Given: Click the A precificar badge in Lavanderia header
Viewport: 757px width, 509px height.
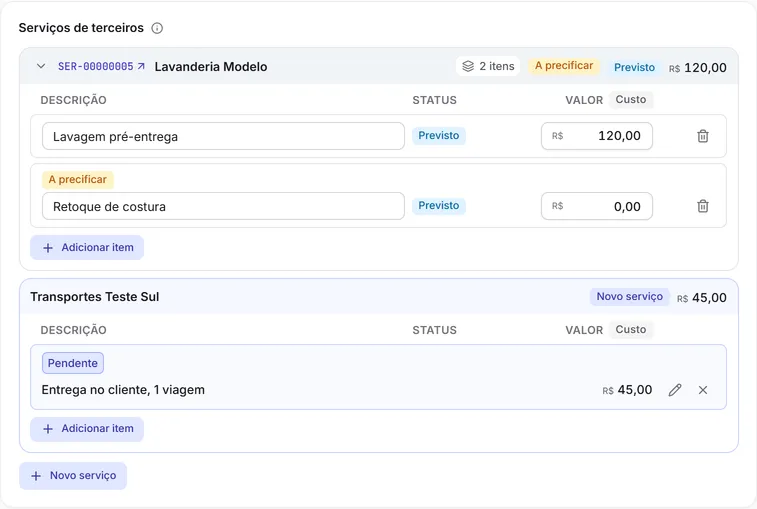Looking at the screenshot, I should (x=564, y=66).
